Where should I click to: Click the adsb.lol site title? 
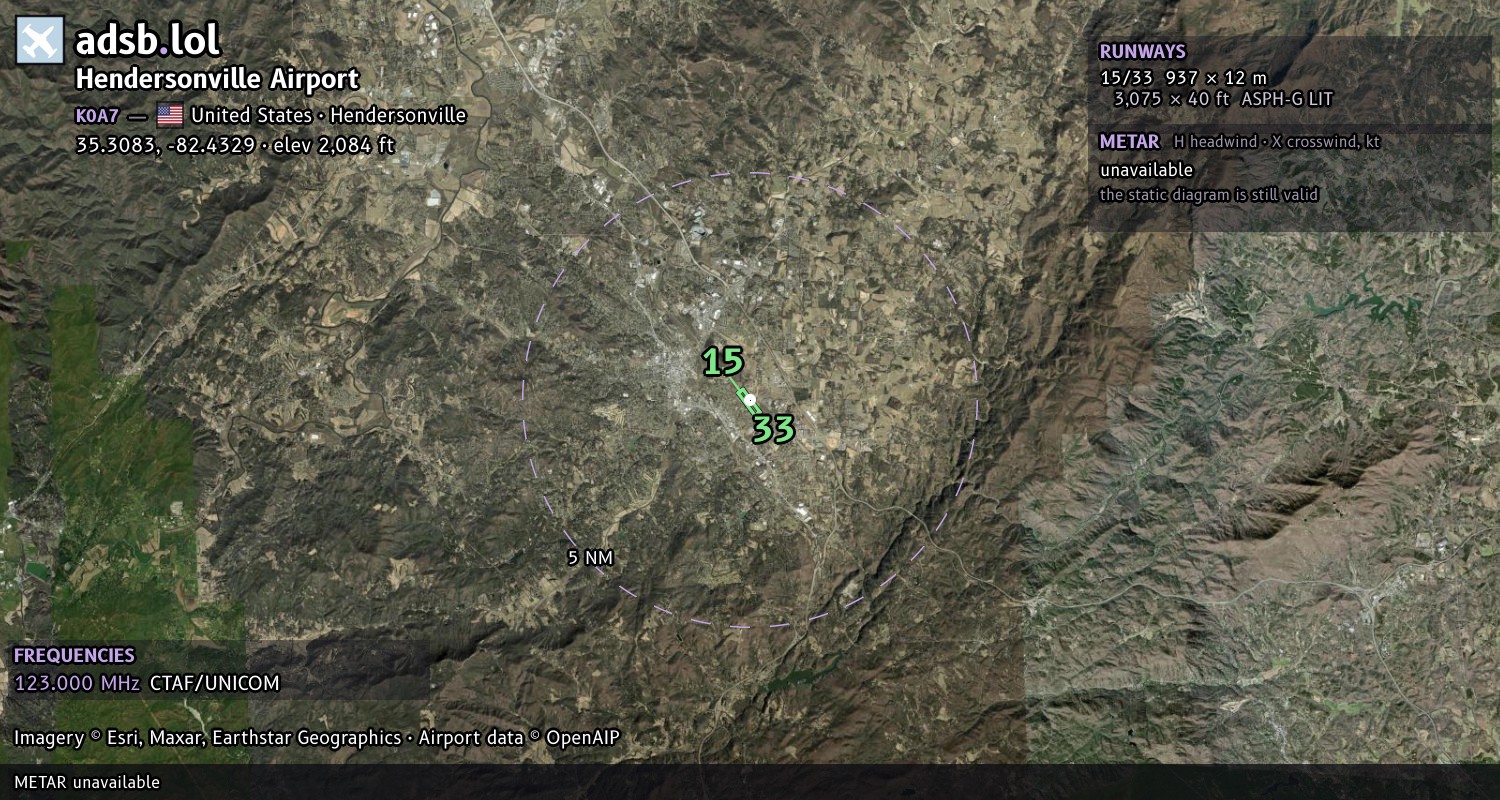148,41
